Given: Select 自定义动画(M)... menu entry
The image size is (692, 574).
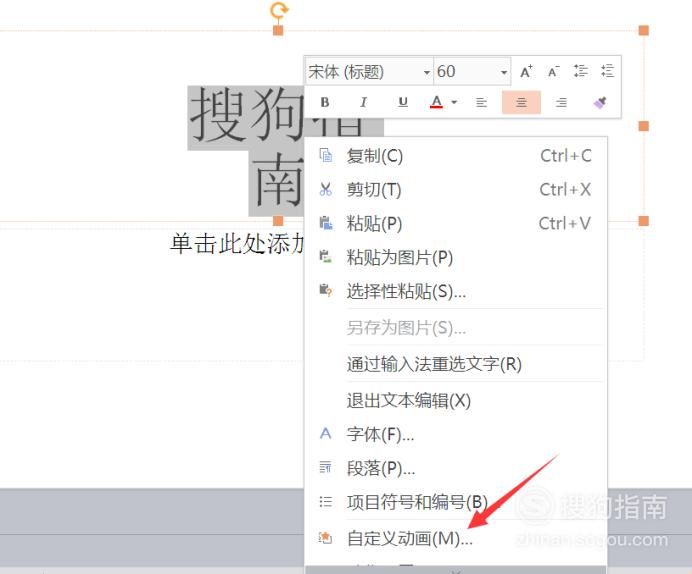Looking at the screenshot, I should point(455,538).
